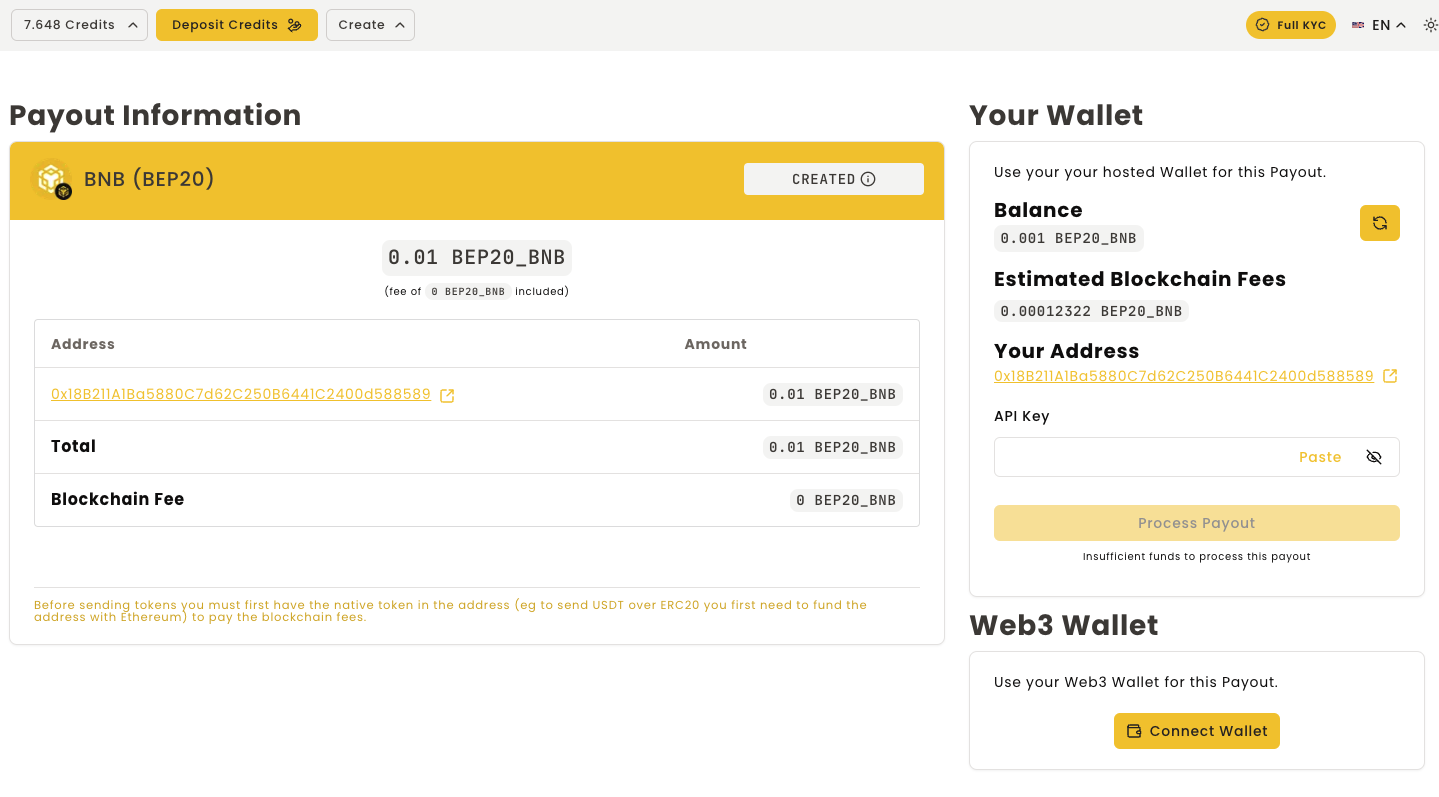The image size is (1439, 797).
Task: Open the Create dropdown menu
Action: tap(370, 25)
